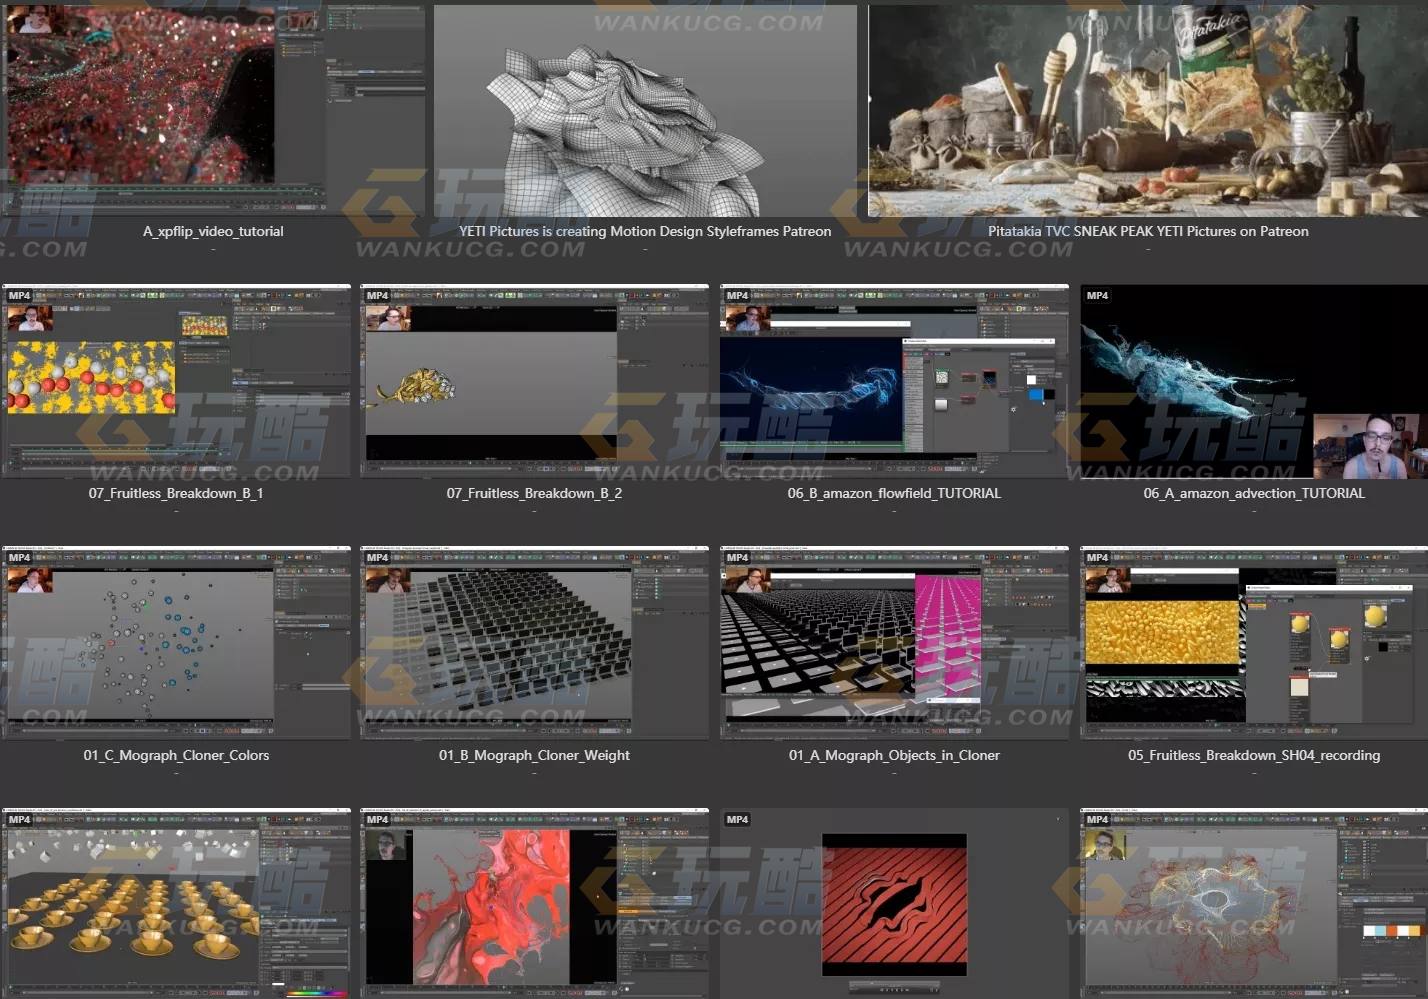Viewport: 1428px width, 999px height.
Task: Click the MP4 badge on the red striped thumbnail
Action: (x=737, y=820)
